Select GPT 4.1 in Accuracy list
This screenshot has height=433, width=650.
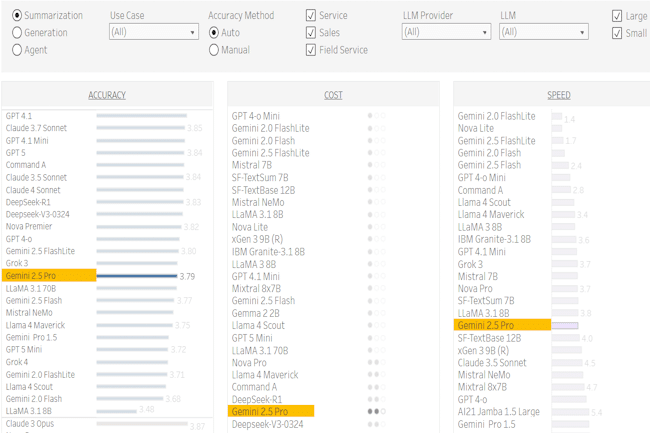[19, 116]
